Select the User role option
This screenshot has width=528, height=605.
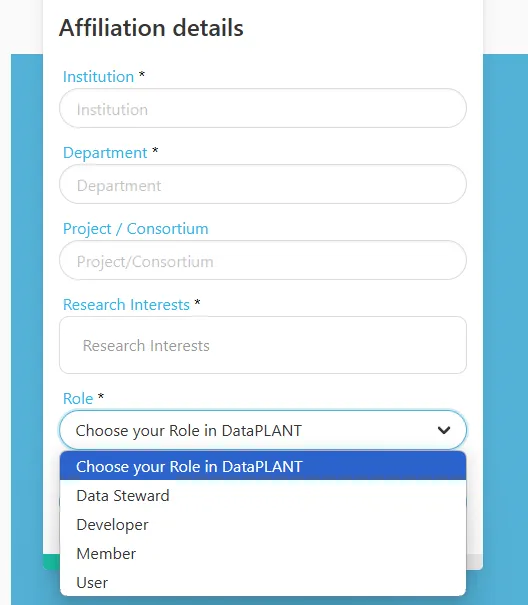263,583
